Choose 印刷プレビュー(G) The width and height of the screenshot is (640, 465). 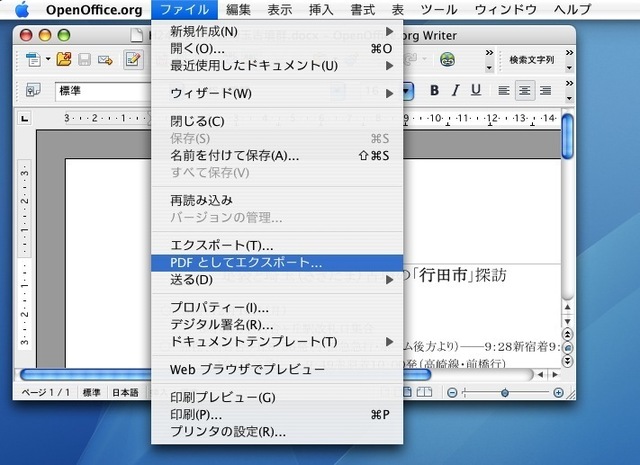pyautogui.click(x=277, y=397)
